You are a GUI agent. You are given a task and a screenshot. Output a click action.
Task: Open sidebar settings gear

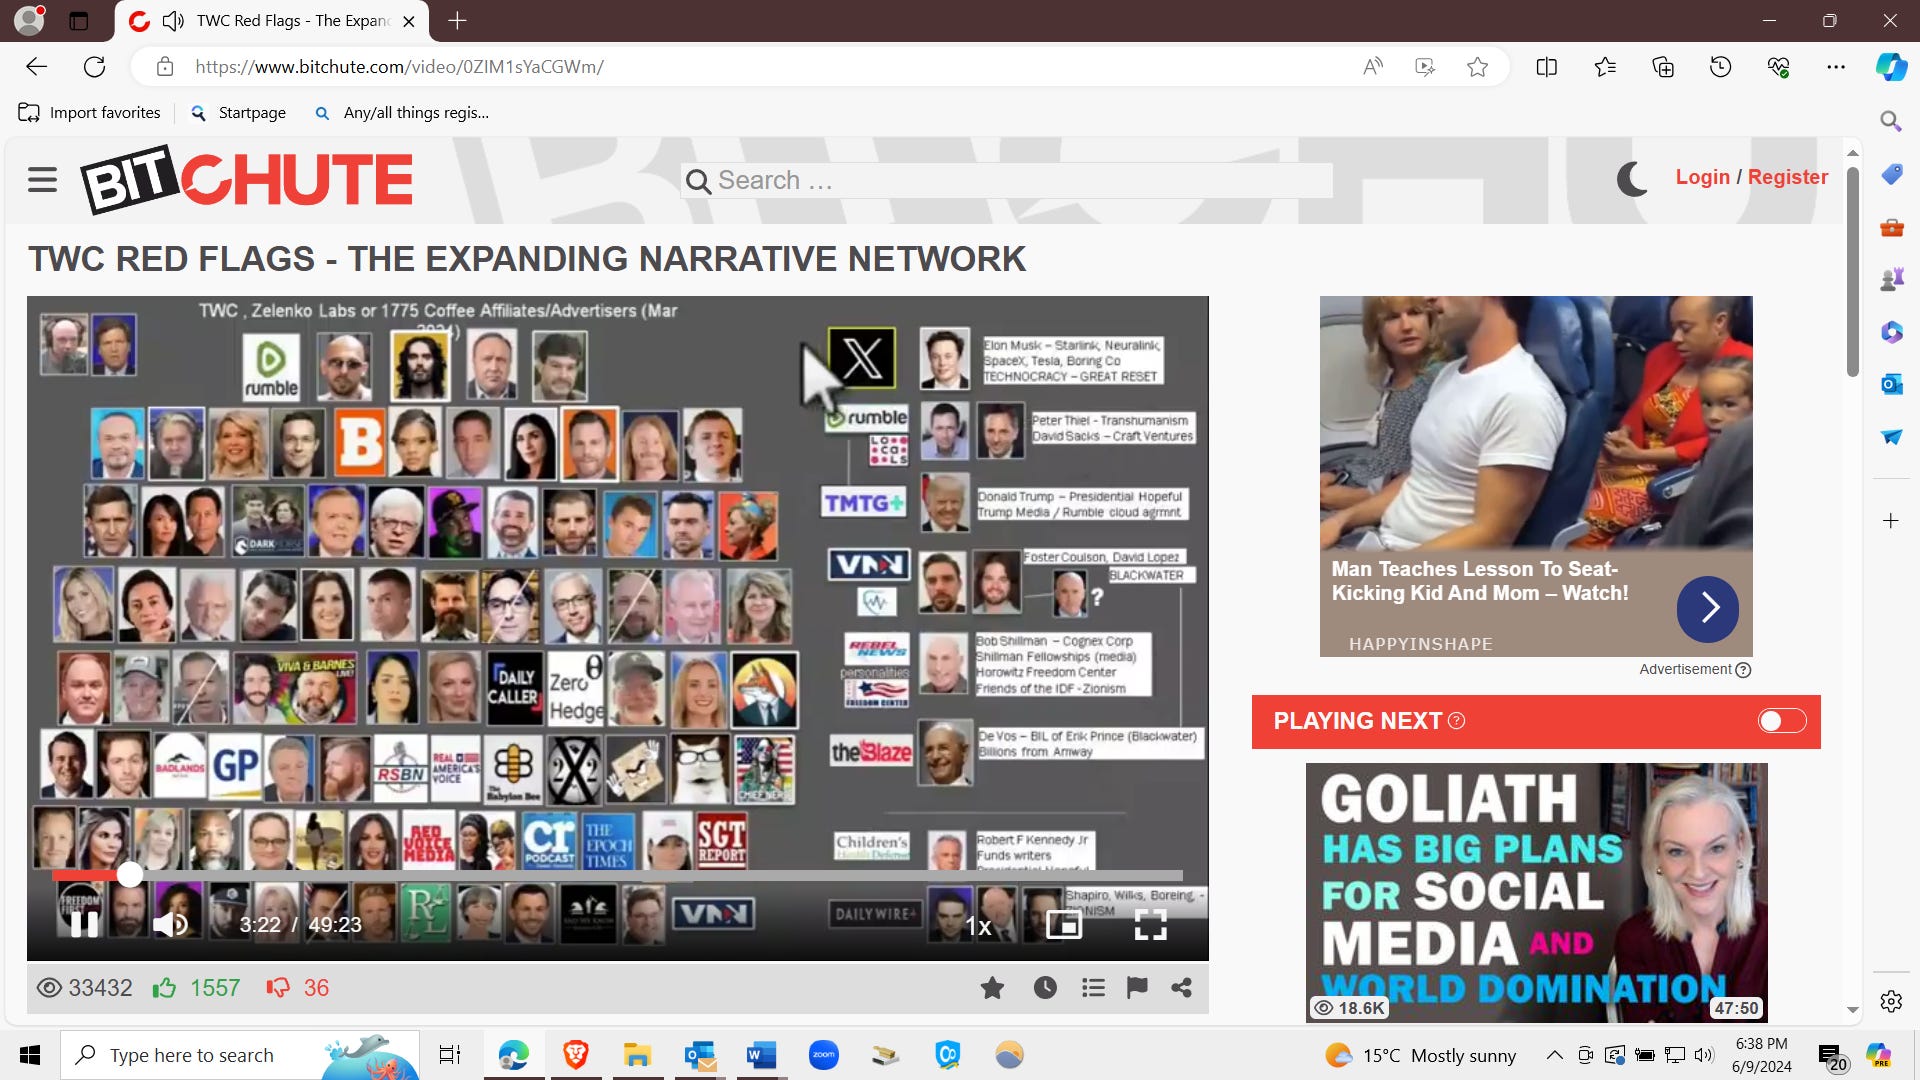point(1890,1001)
